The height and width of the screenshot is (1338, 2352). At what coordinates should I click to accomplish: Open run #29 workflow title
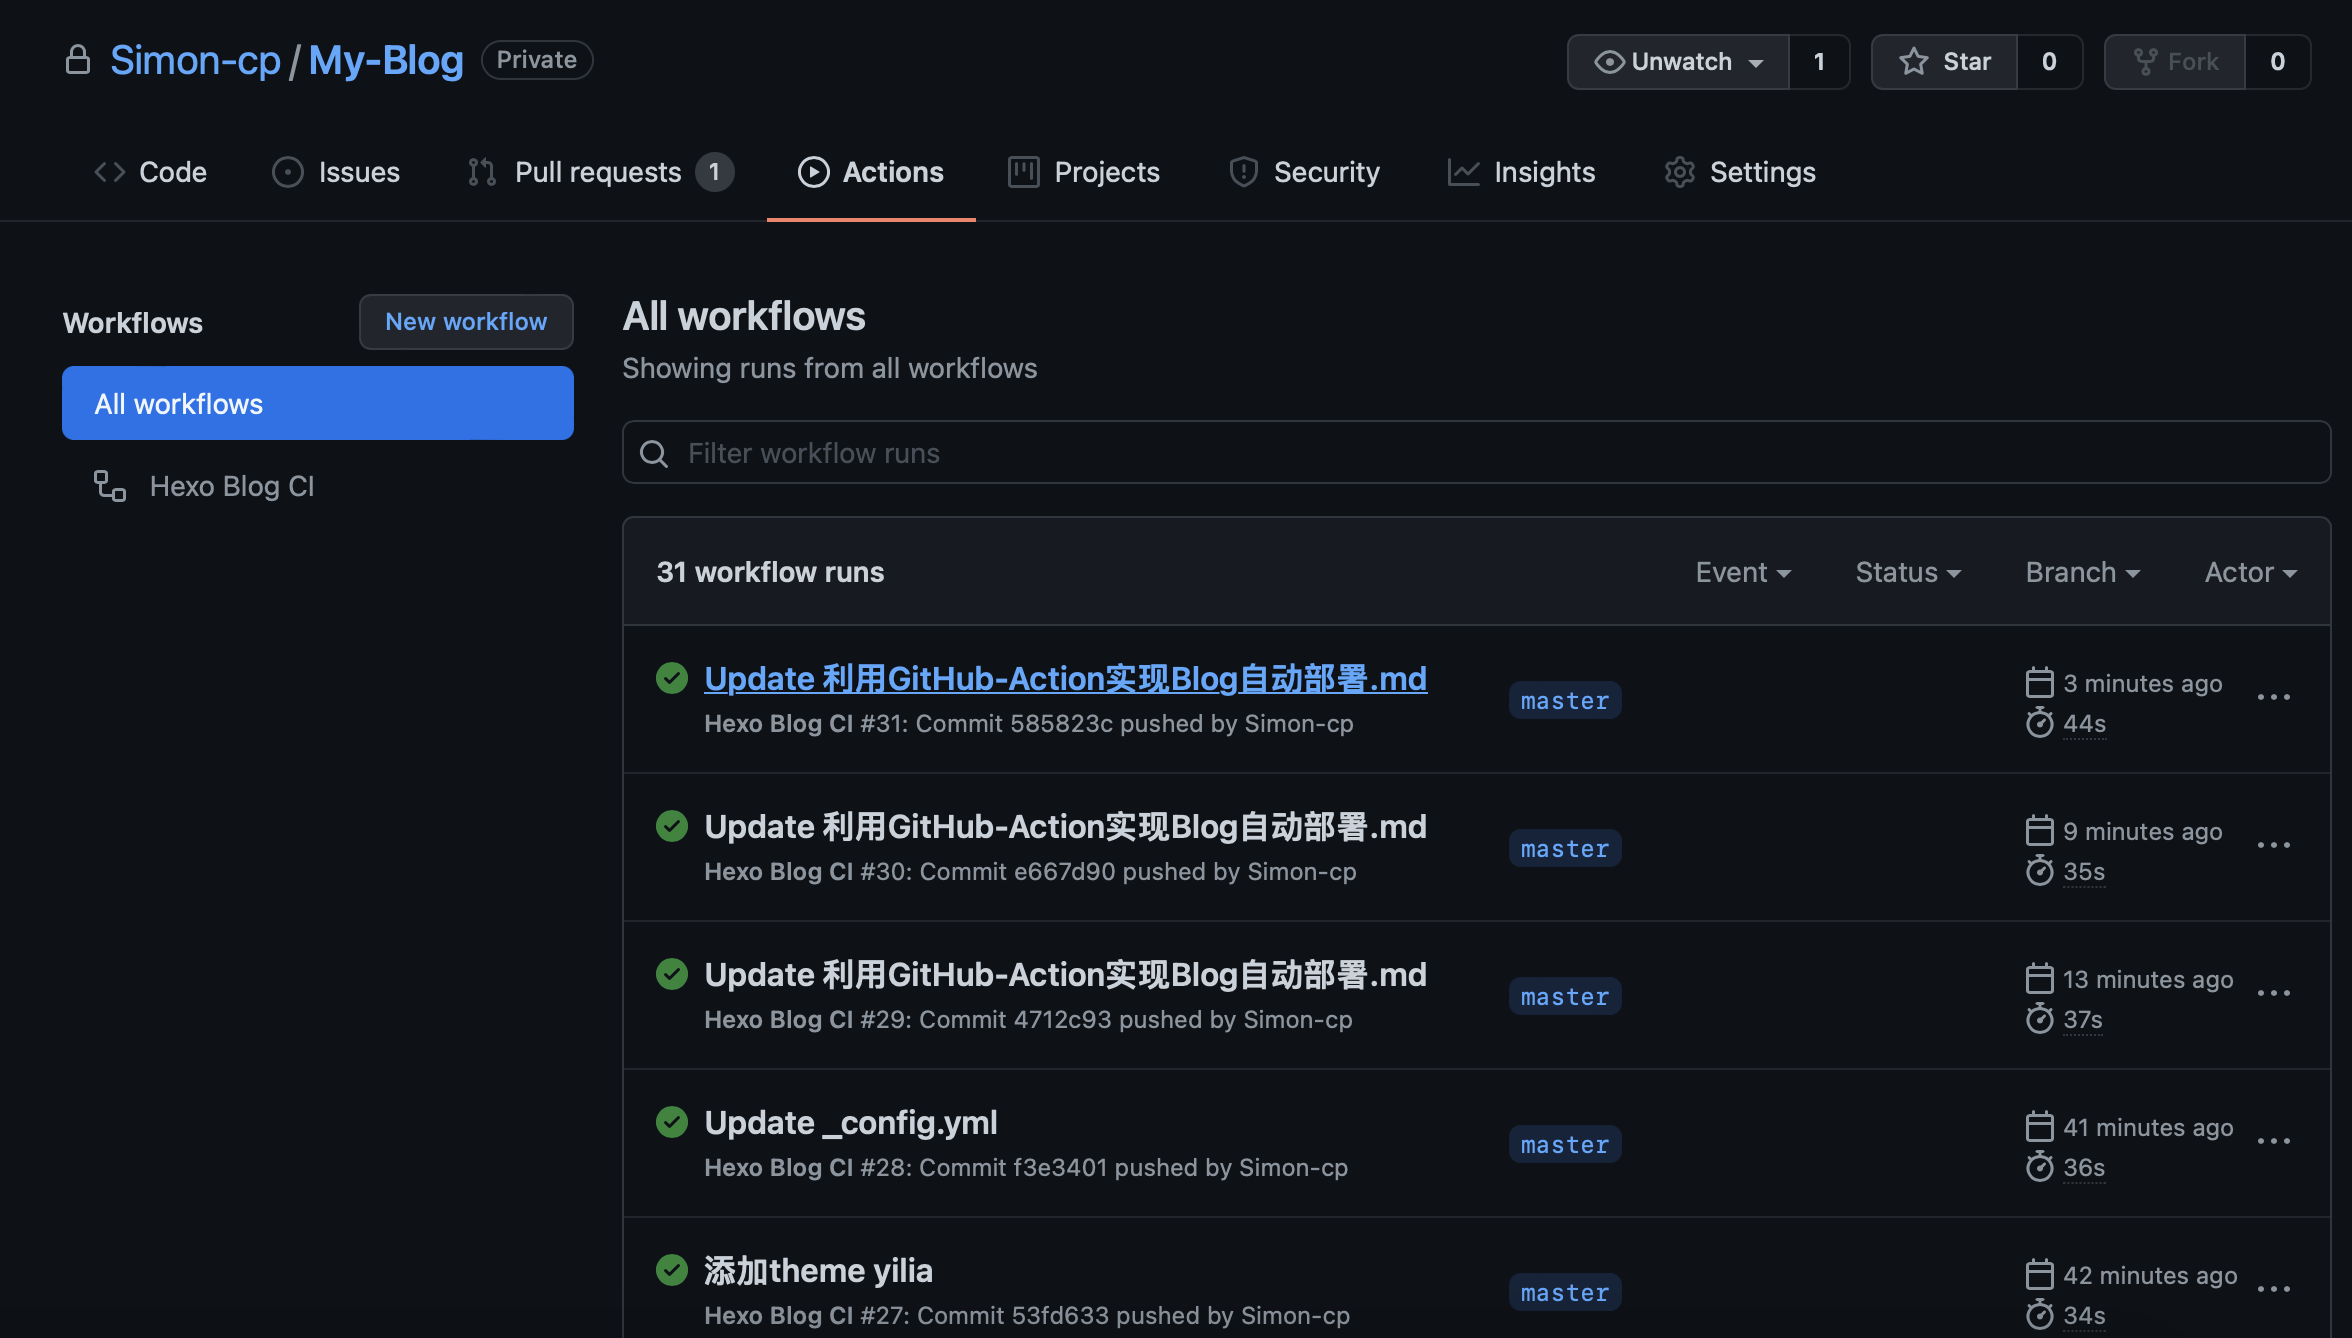(1066, 975)
